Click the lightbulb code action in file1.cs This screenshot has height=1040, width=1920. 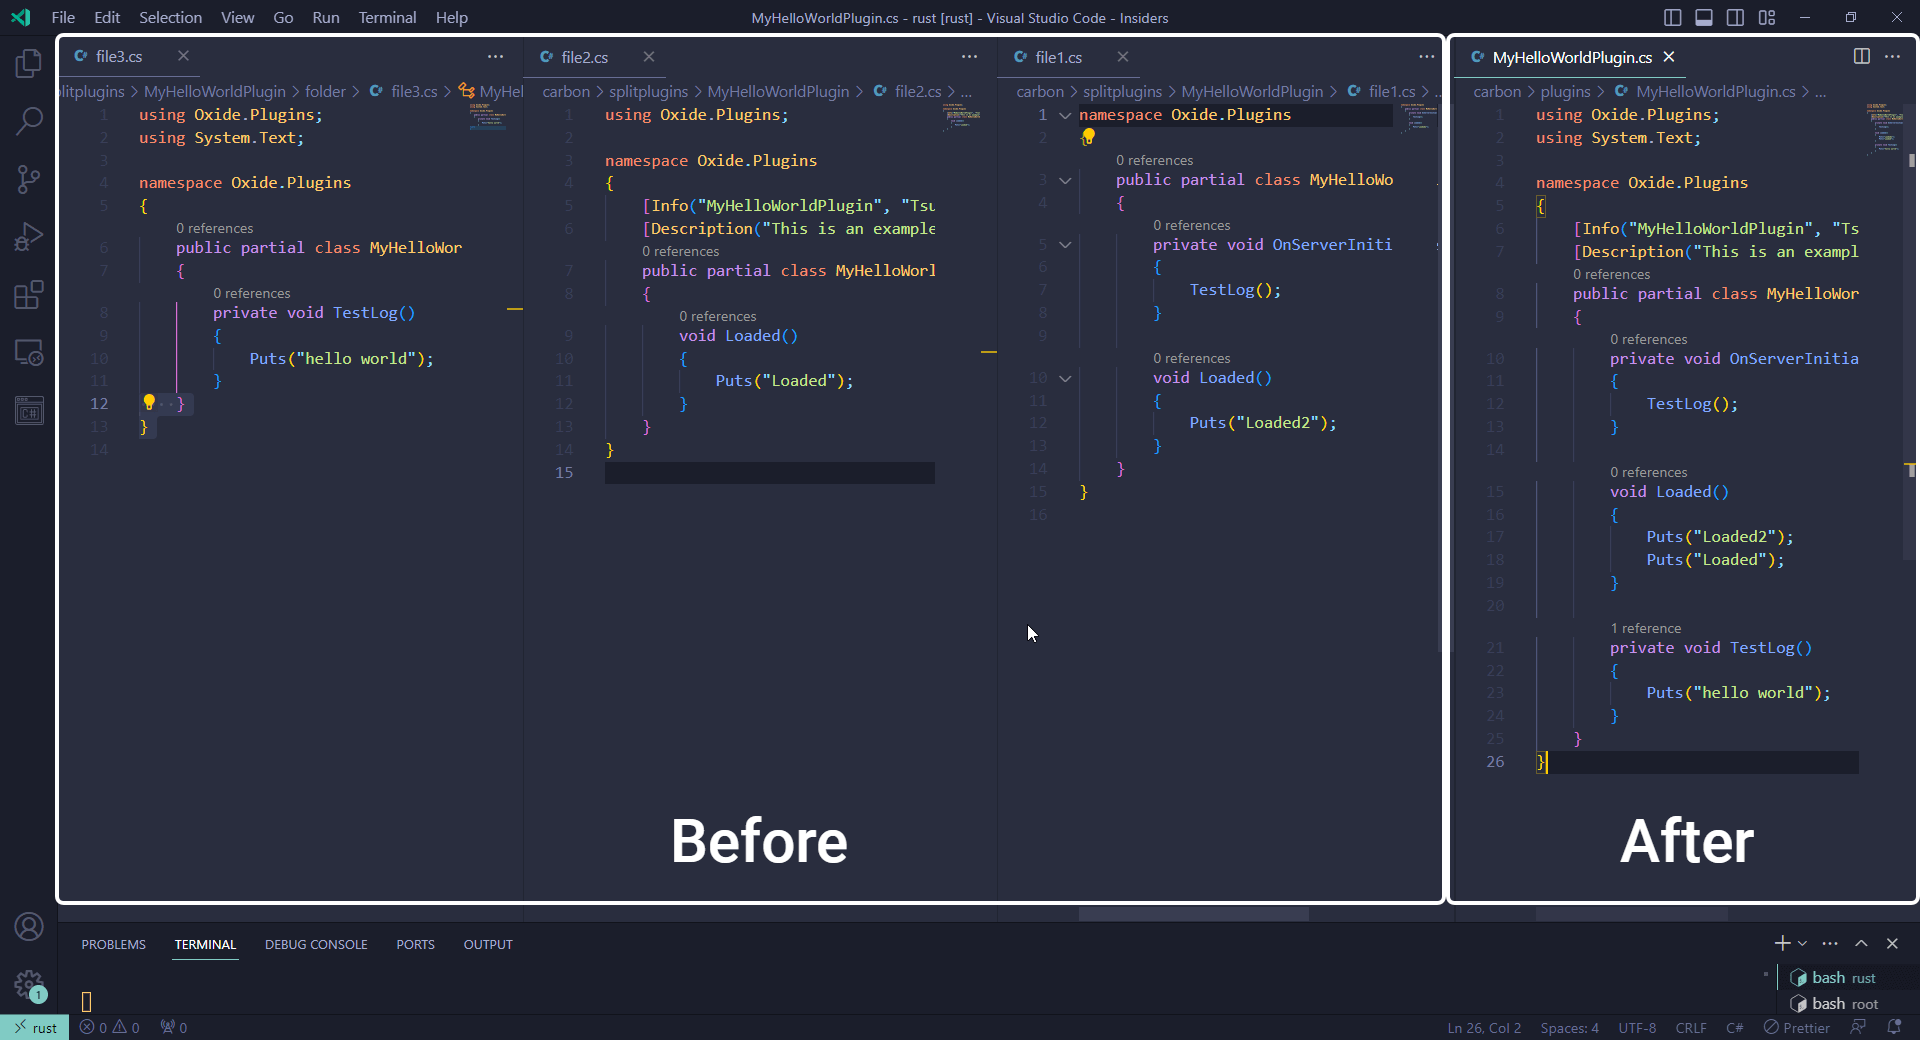coord(1088,137)
